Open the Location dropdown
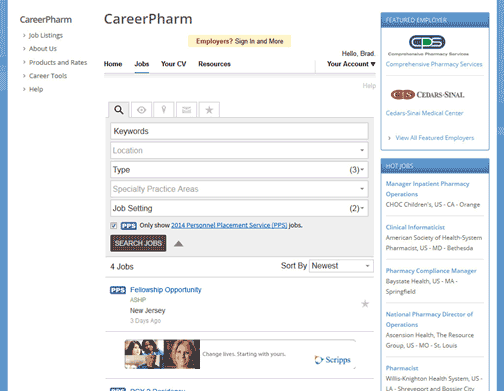The height and width of the screenshot is (391, 504). (x=239, y=150)
